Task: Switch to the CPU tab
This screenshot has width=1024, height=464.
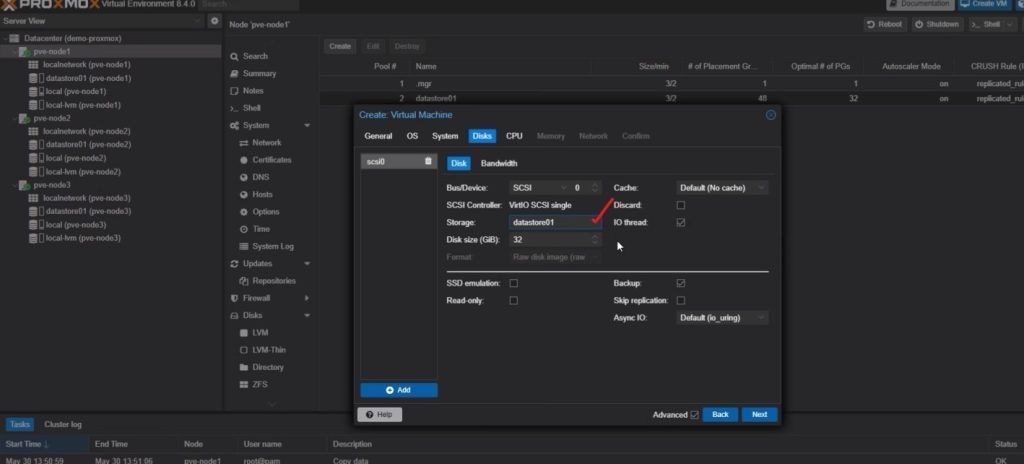Action: click(514, 136)
